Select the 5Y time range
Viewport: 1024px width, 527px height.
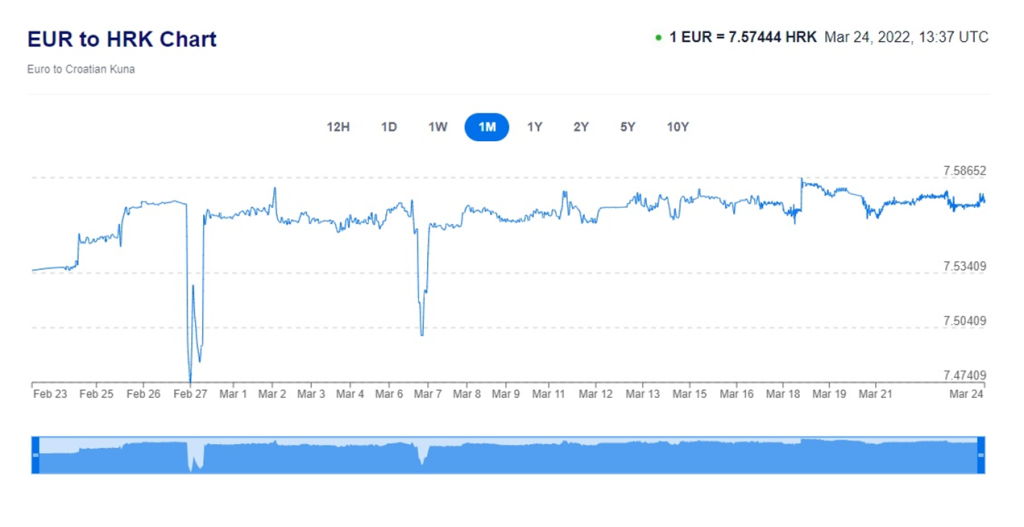coord(627,127)
